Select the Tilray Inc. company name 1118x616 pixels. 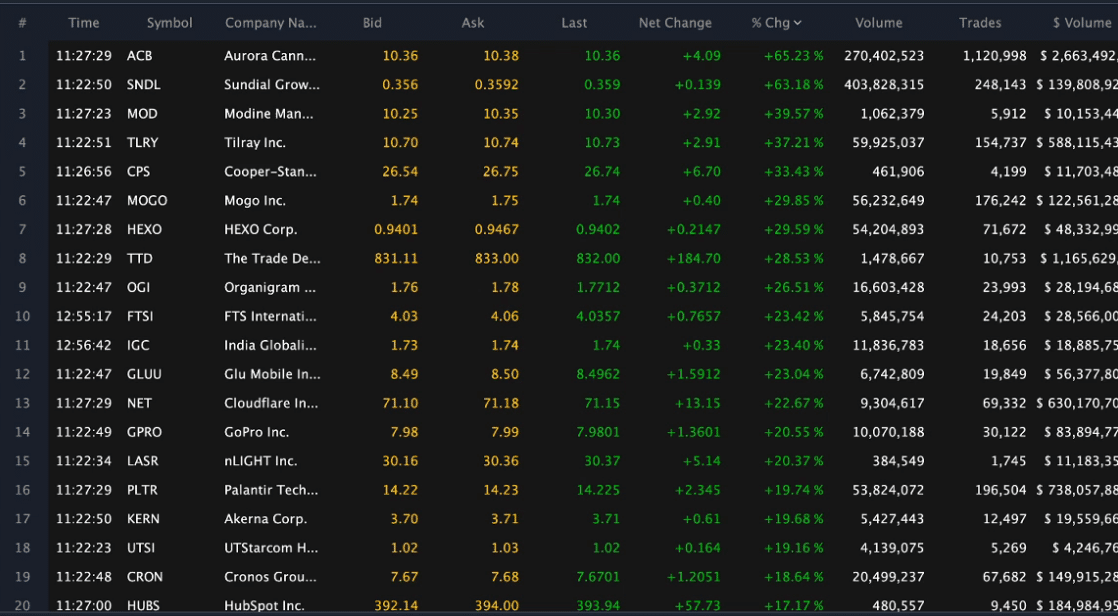coord(255,143)
